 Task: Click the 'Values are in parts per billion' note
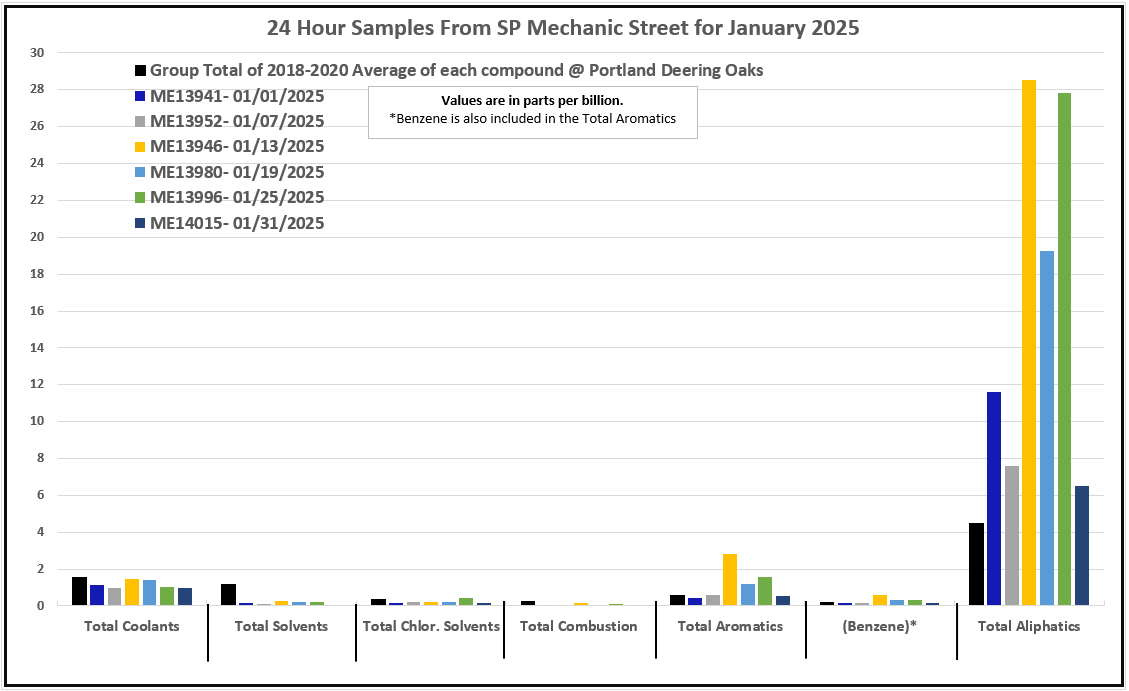coord(532,101)
